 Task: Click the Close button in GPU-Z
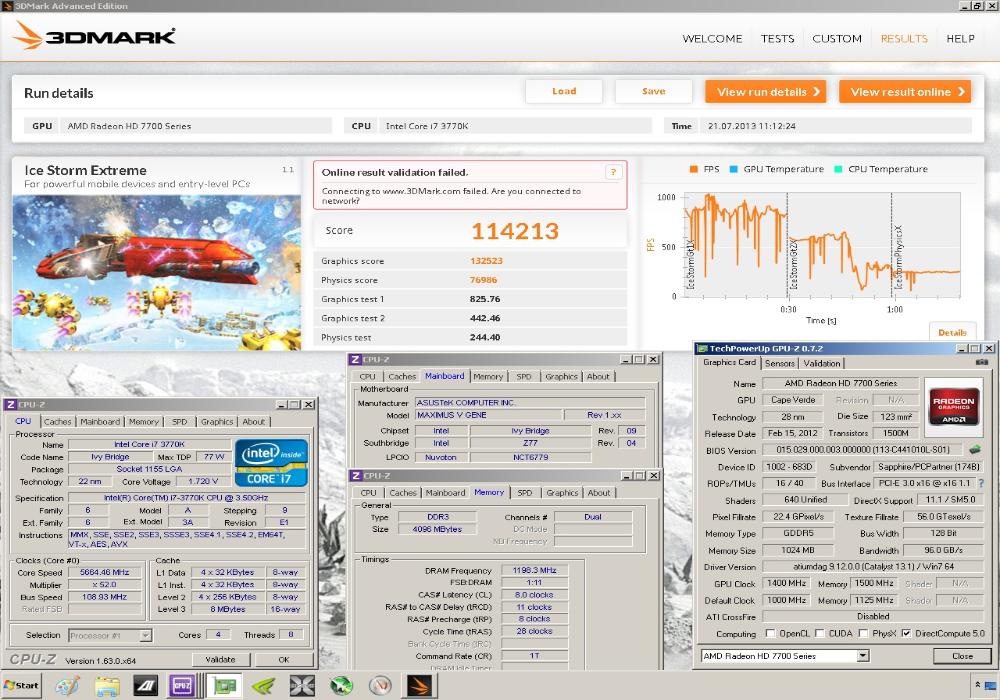962,655
